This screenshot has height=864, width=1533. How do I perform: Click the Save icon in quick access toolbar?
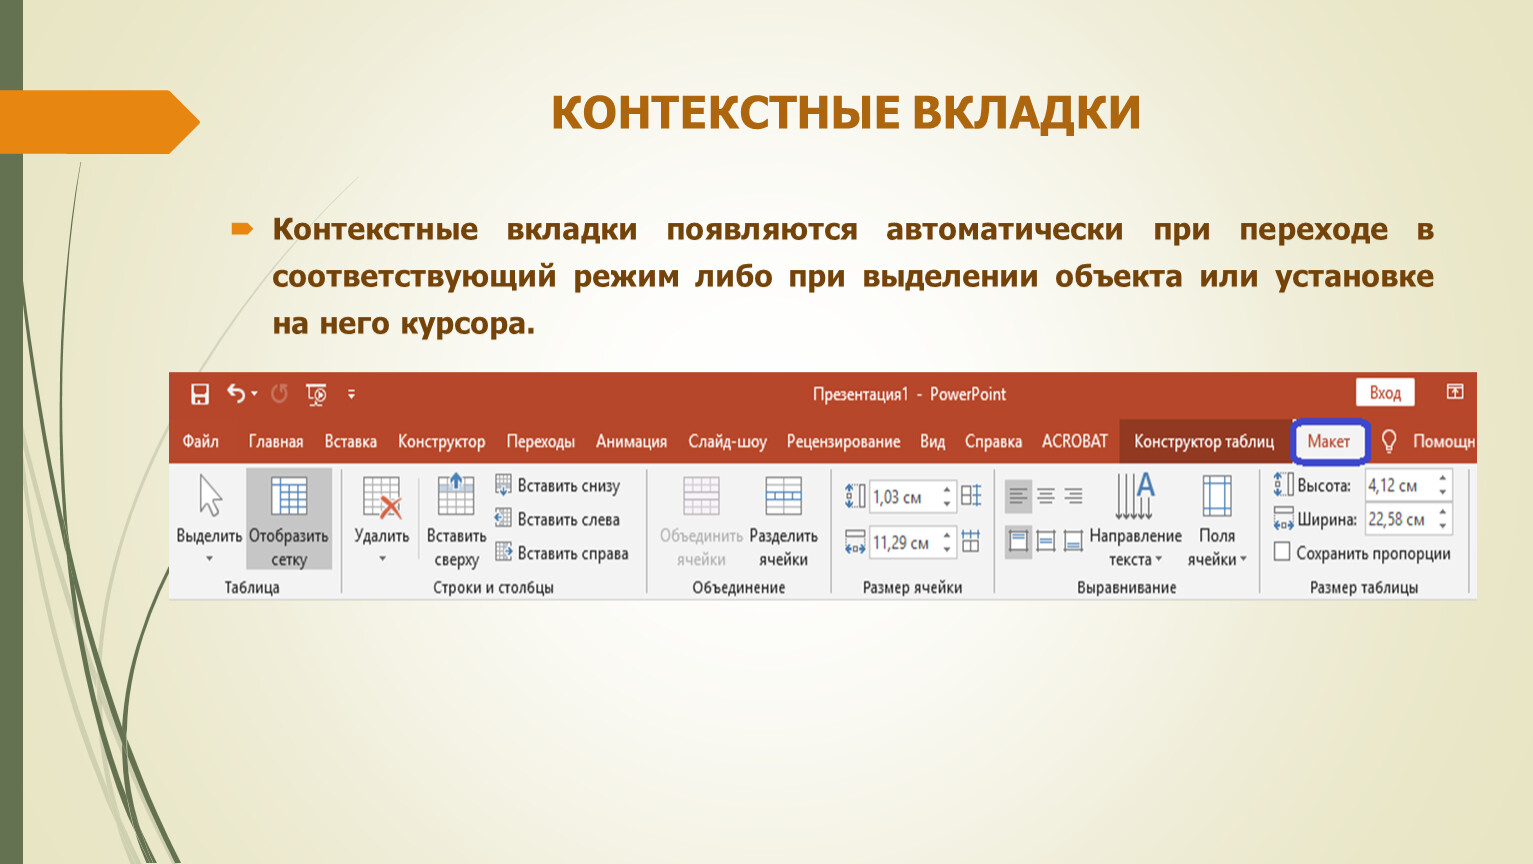[200, 394]
